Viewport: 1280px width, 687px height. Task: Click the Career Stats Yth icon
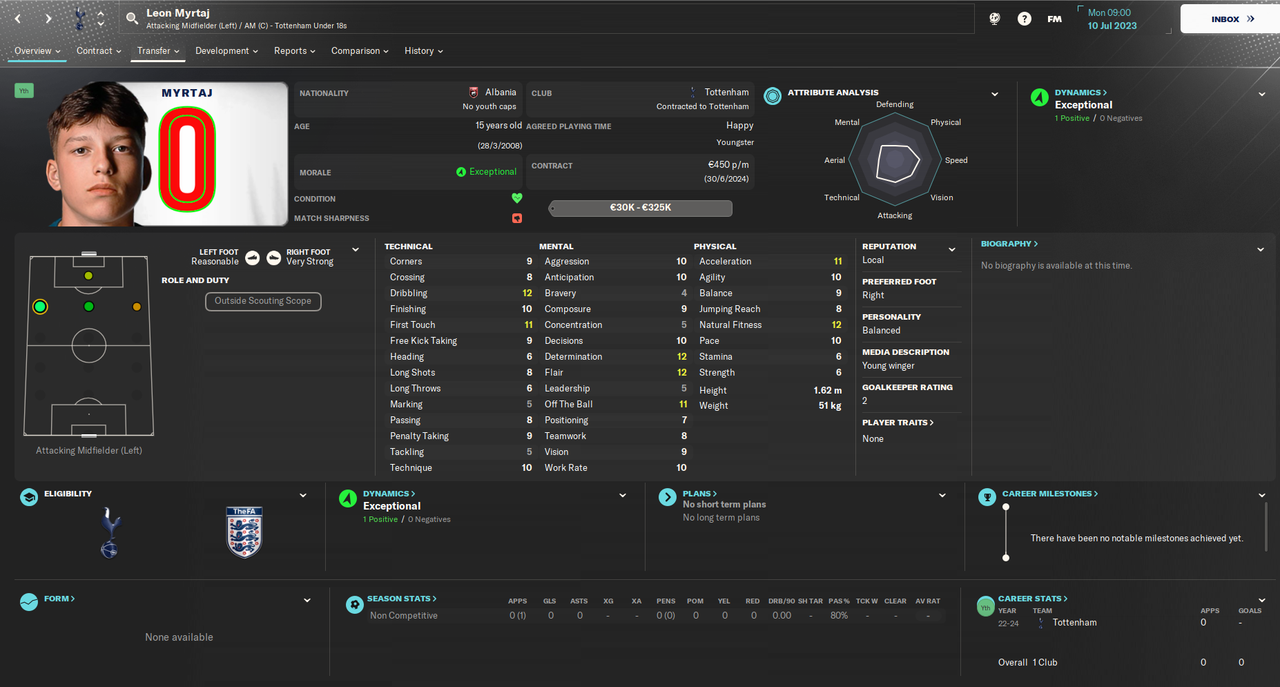coord(985,606)
